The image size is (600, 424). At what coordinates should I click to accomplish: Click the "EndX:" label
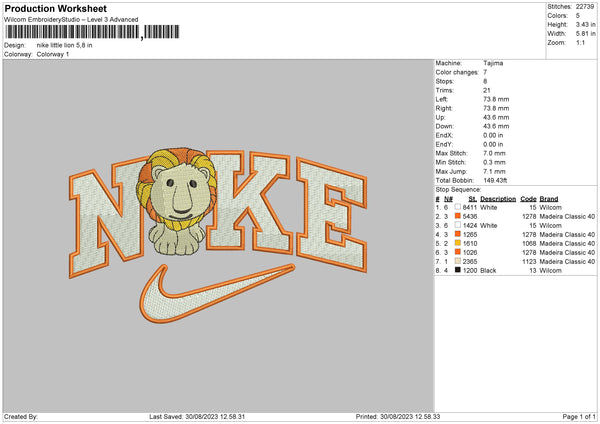click(x=444, y=135)
